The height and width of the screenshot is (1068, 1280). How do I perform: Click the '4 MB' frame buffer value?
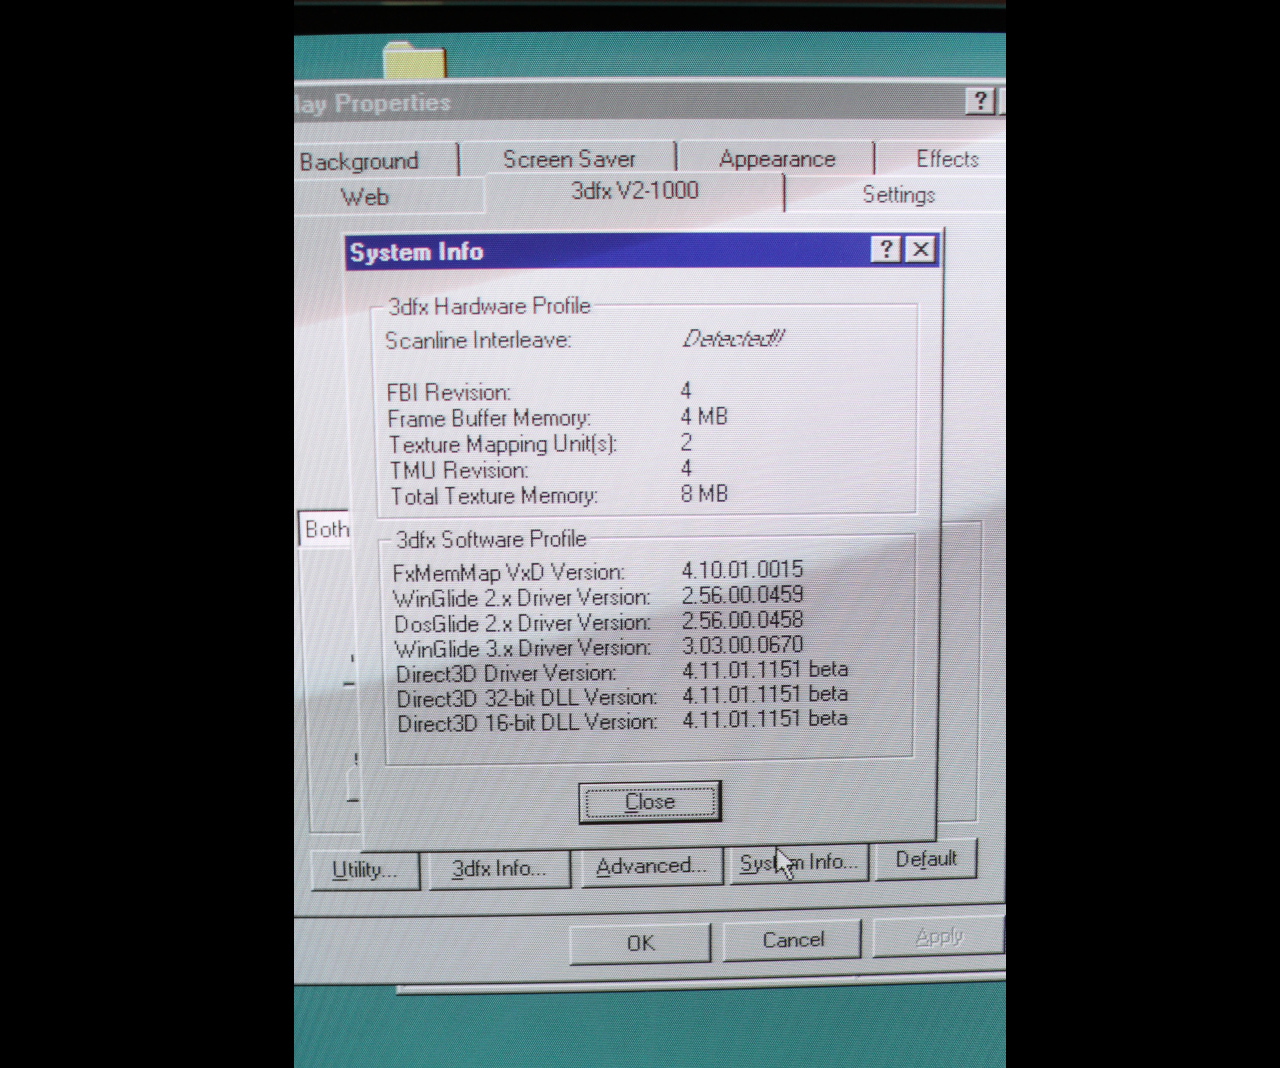click(x=704, y=417)
